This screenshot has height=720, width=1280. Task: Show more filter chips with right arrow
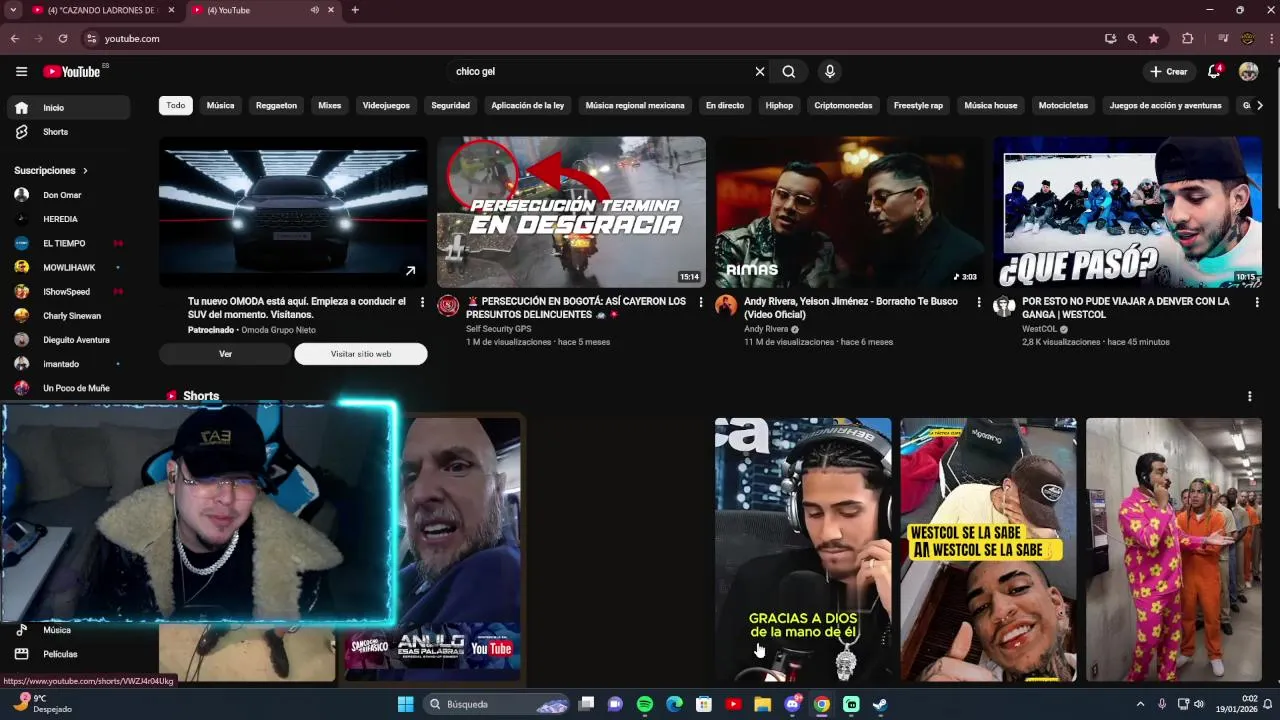(x=1259, y=105)
